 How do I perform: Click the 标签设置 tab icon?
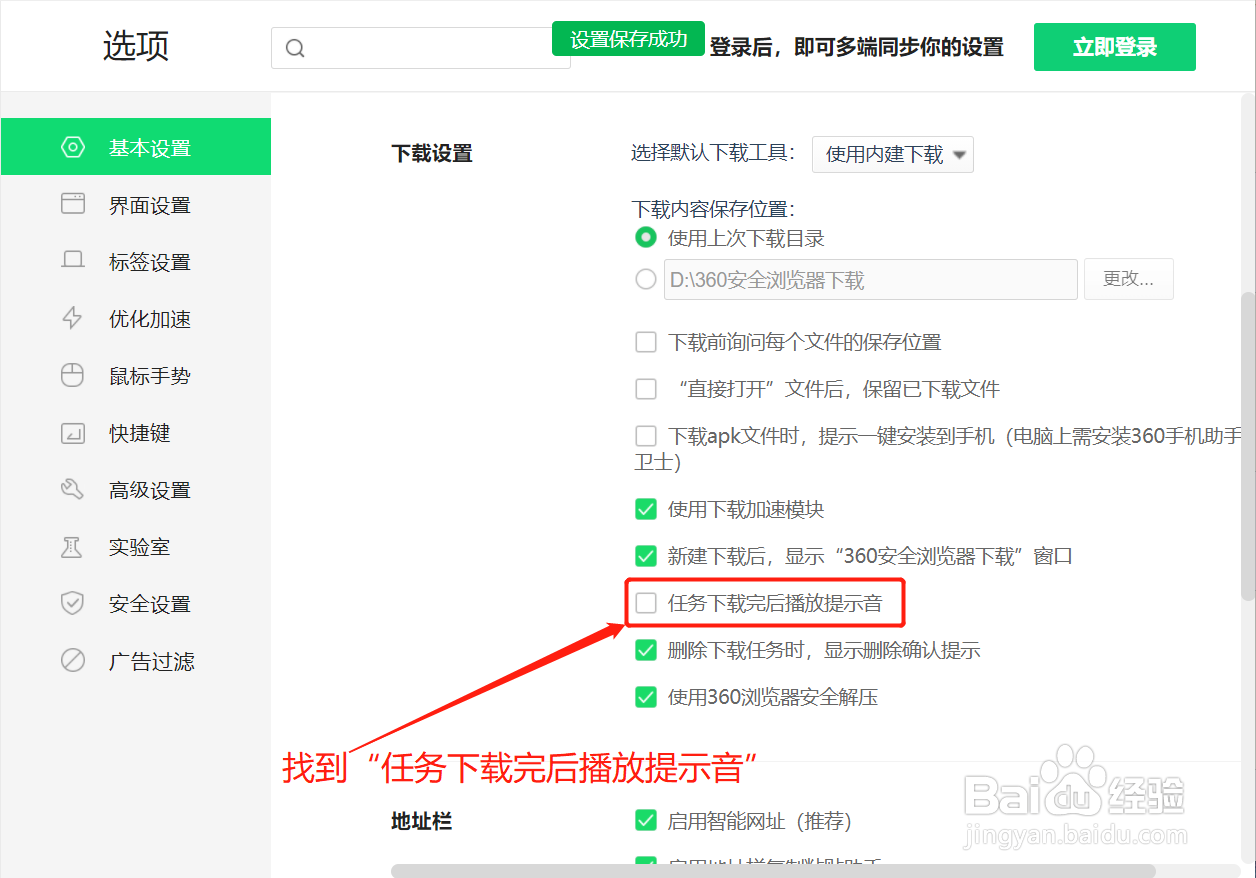73,262
